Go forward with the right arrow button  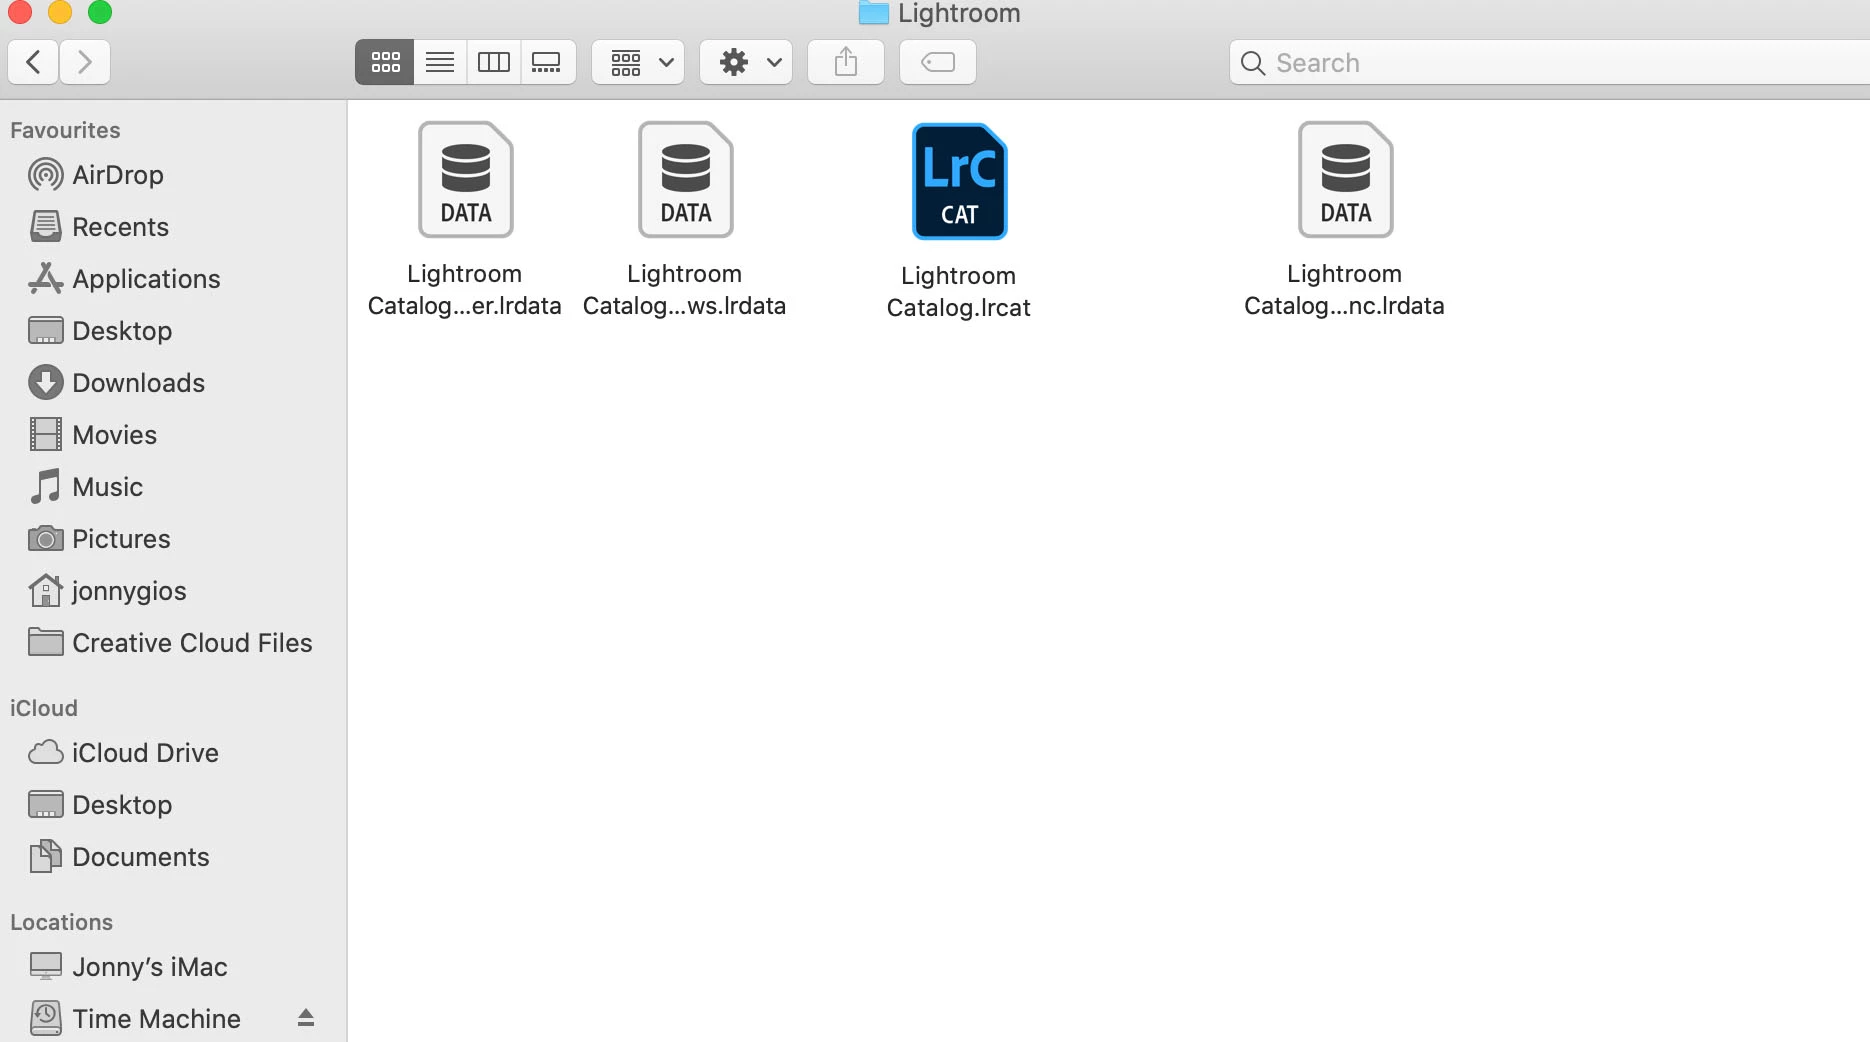coord(85,62)
